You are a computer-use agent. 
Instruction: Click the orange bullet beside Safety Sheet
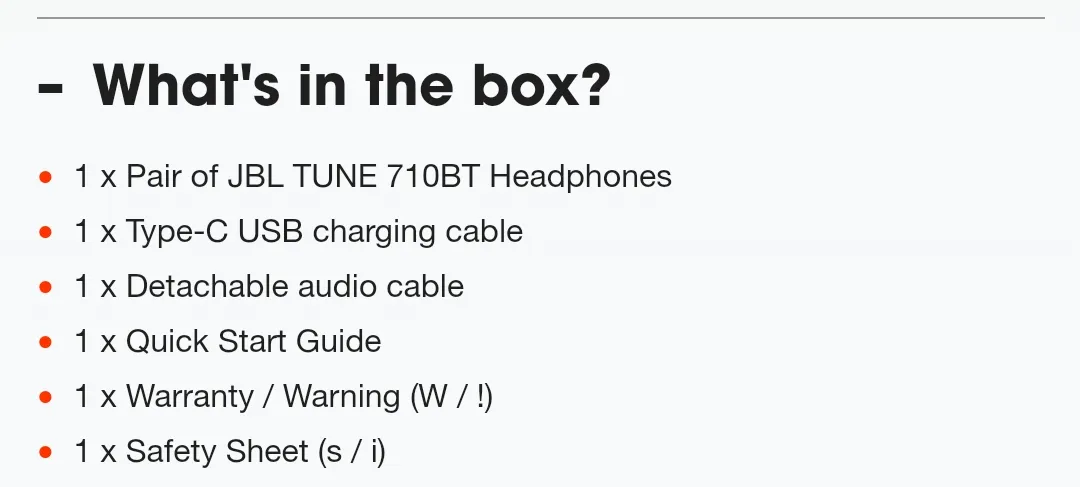[x=45, y=453]
